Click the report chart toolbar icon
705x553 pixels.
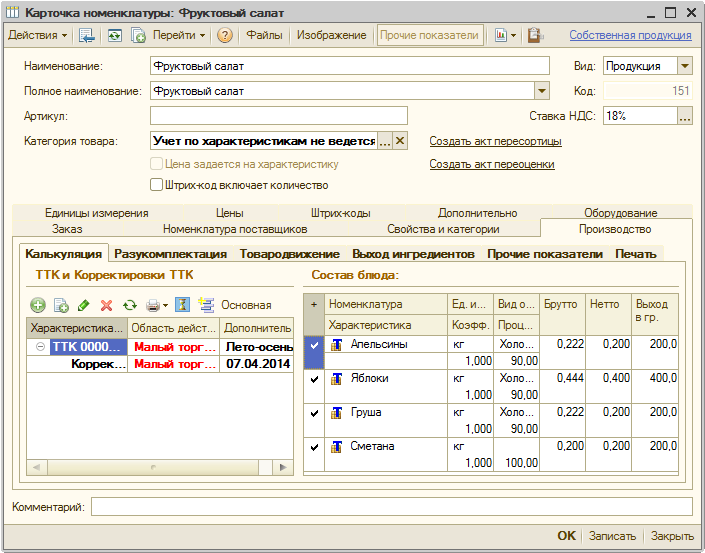501,35
